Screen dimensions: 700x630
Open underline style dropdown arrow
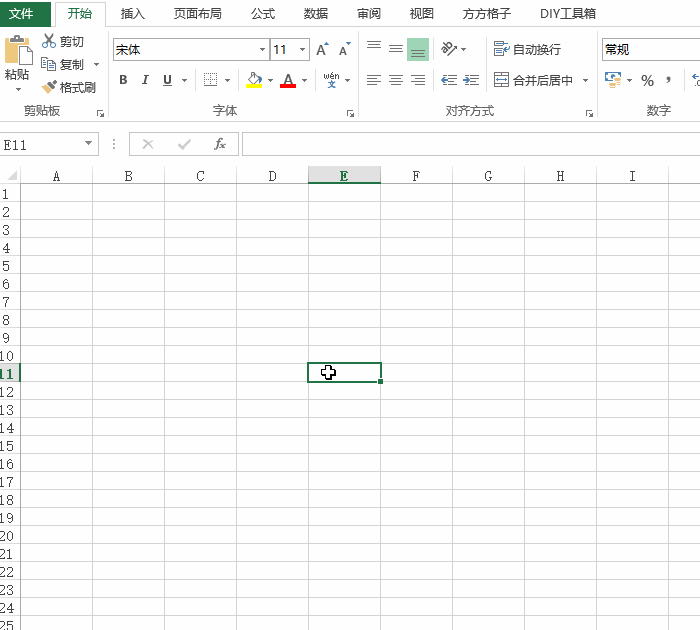[x=184, y=80]
